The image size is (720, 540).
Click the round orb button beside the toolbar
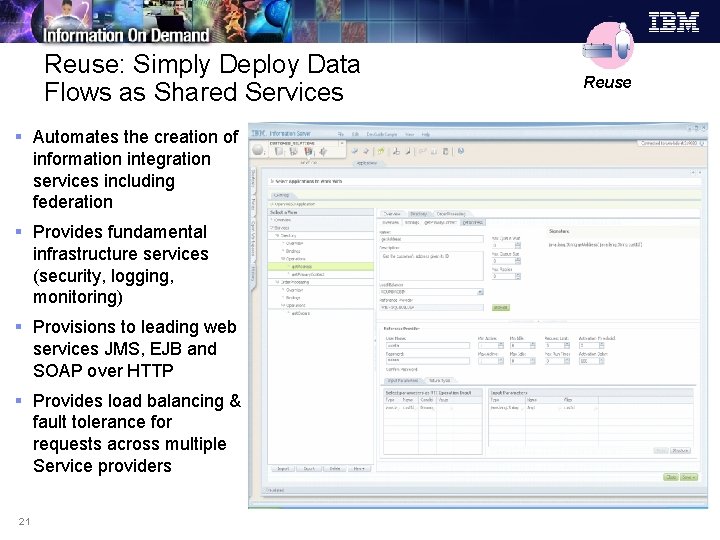pyautogui.click(x=258, y=150)
